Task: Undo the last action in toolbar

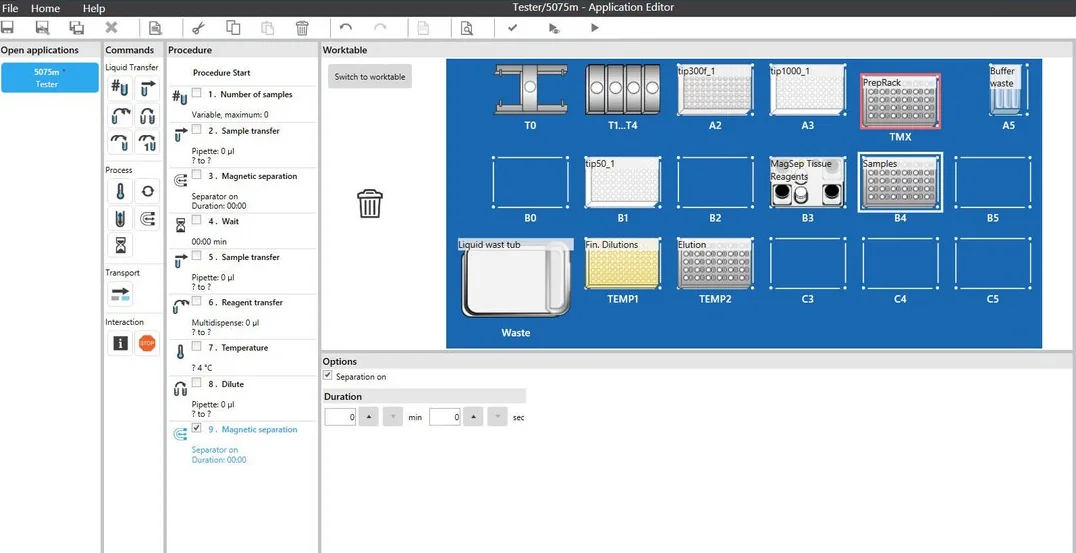Action: [346, 28]
